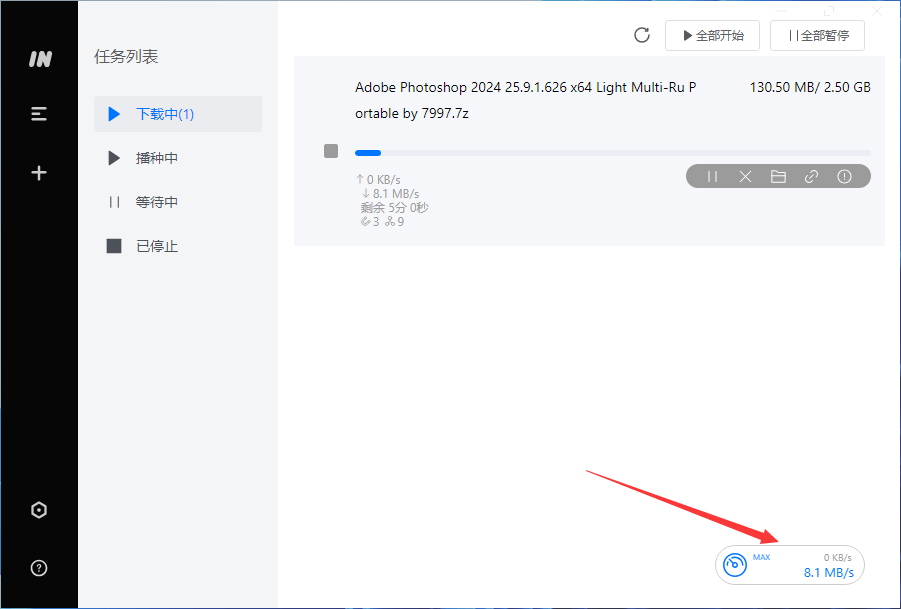Open the task list menu icon
The height and width of the screenshot is (609, 901).
tap(39, 114)
